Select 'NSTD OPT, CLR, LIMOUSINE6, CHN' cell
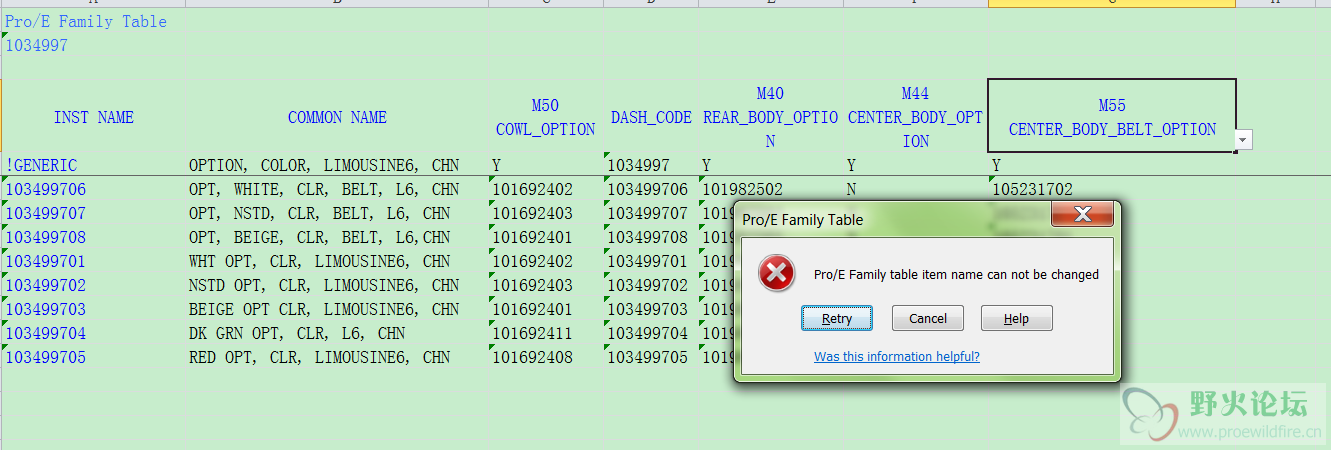 pyautogui.click(x=337, y=285)
